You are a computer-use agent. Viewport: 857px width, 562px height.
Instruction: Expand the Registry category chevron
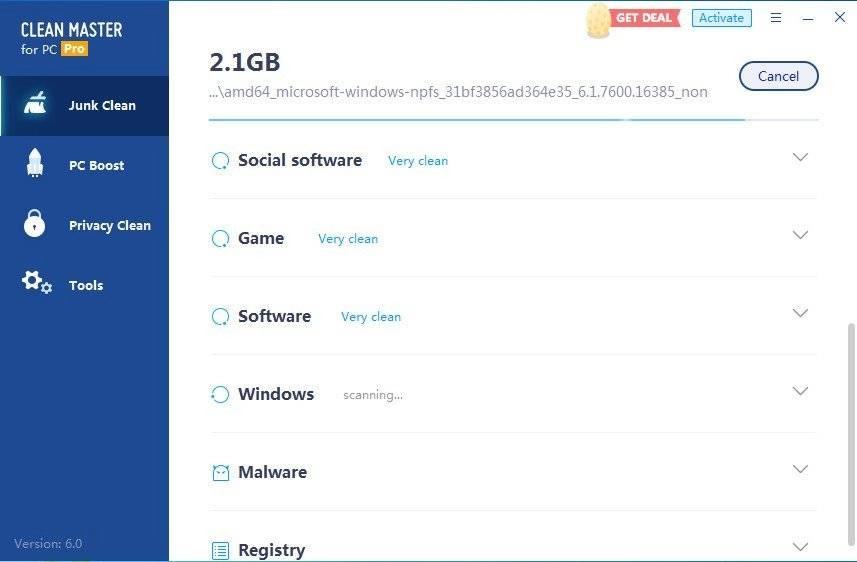coord(800,547)
